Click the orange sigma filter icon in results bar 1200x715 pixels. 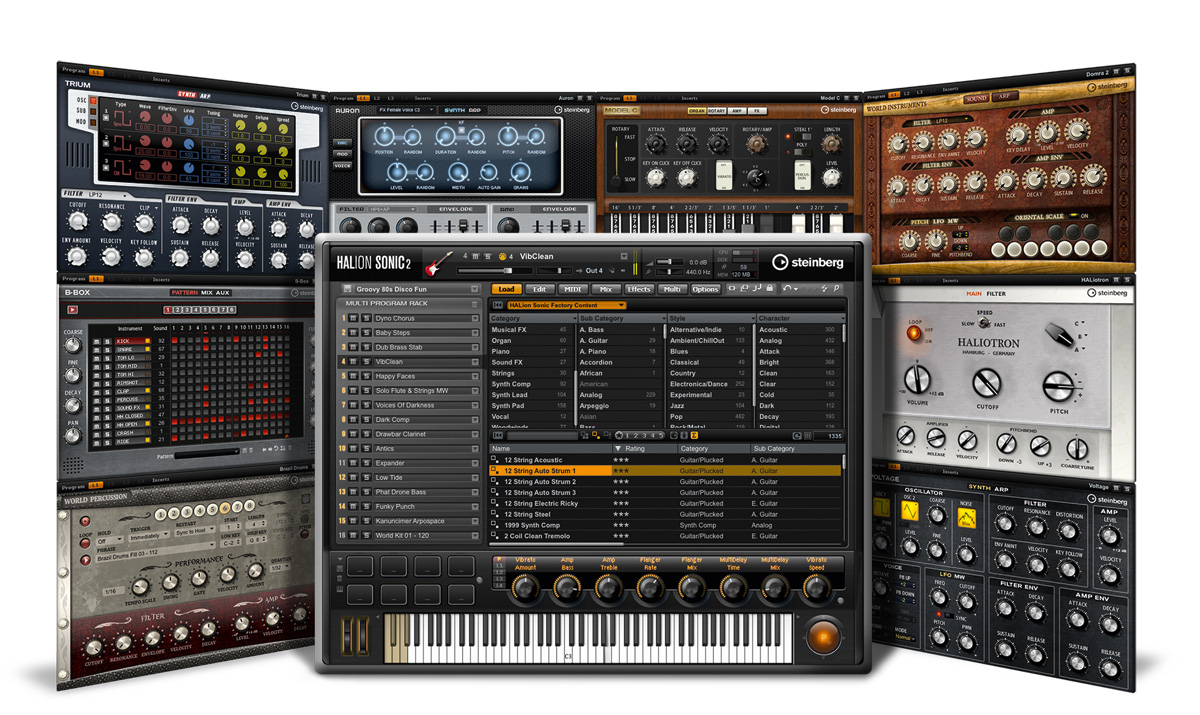coord(694,435)
